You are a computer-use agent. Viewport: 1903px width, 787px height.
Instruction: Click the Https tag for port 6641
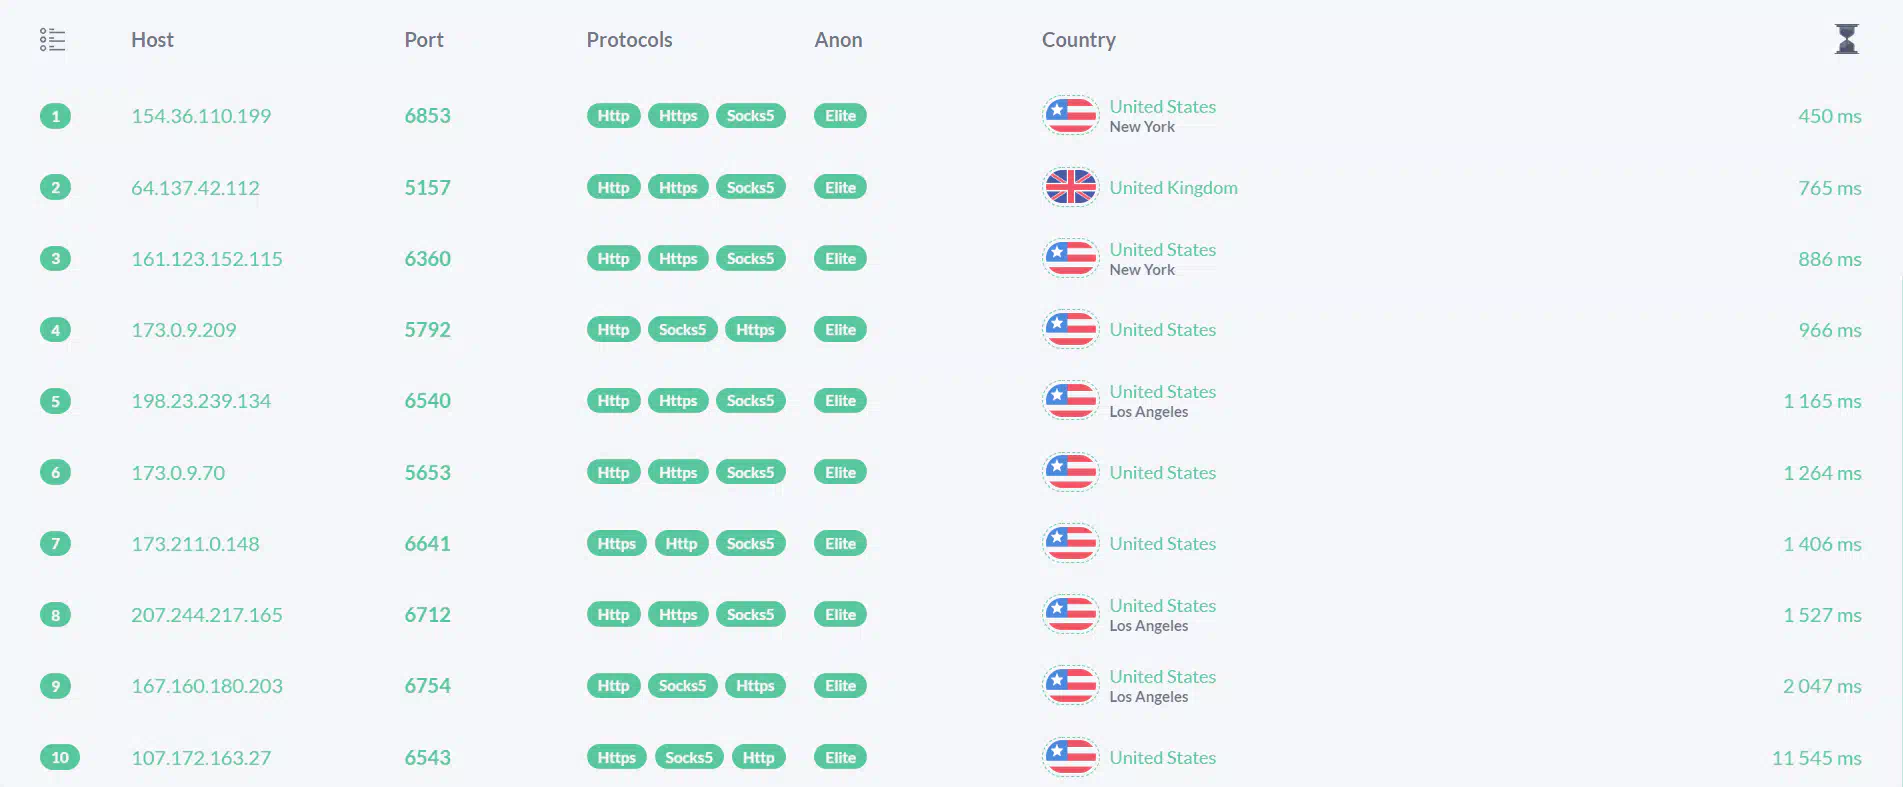point(616,544)
